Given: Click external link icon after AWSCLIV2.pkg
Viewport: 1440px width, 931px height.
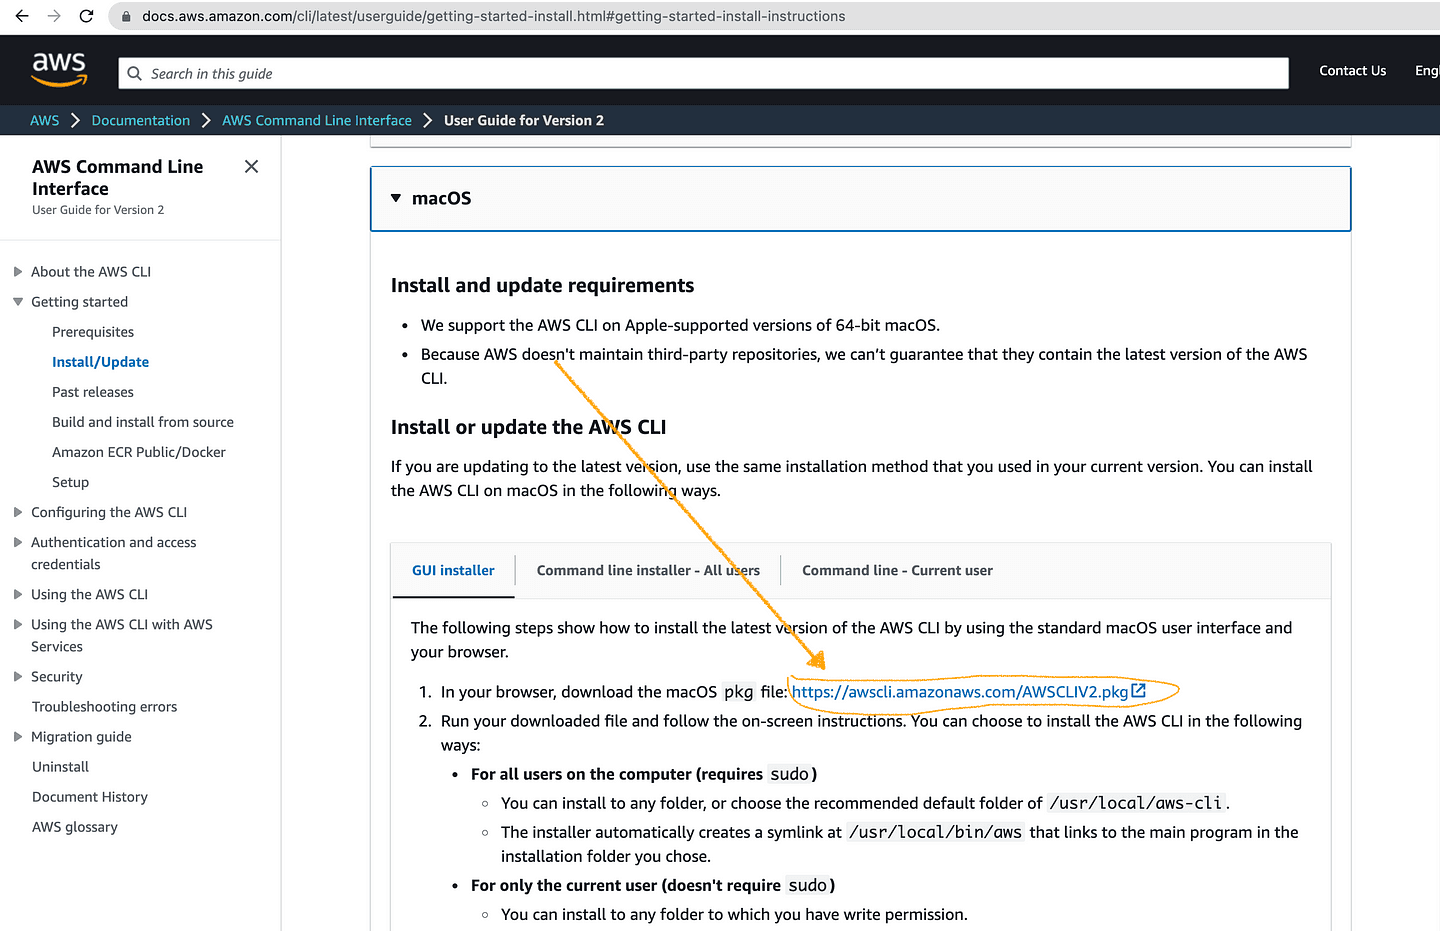Looking at the screenshot, I should pos(1138,691).
